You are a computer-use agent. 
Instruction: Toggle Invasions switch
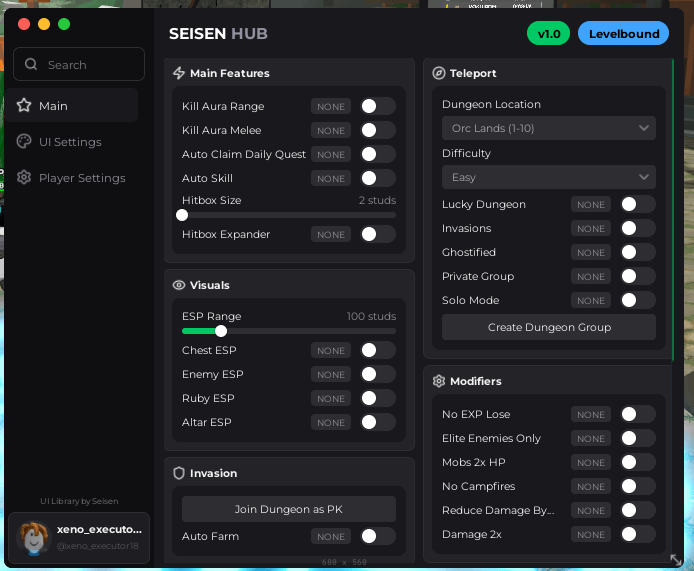click(638, 228)
